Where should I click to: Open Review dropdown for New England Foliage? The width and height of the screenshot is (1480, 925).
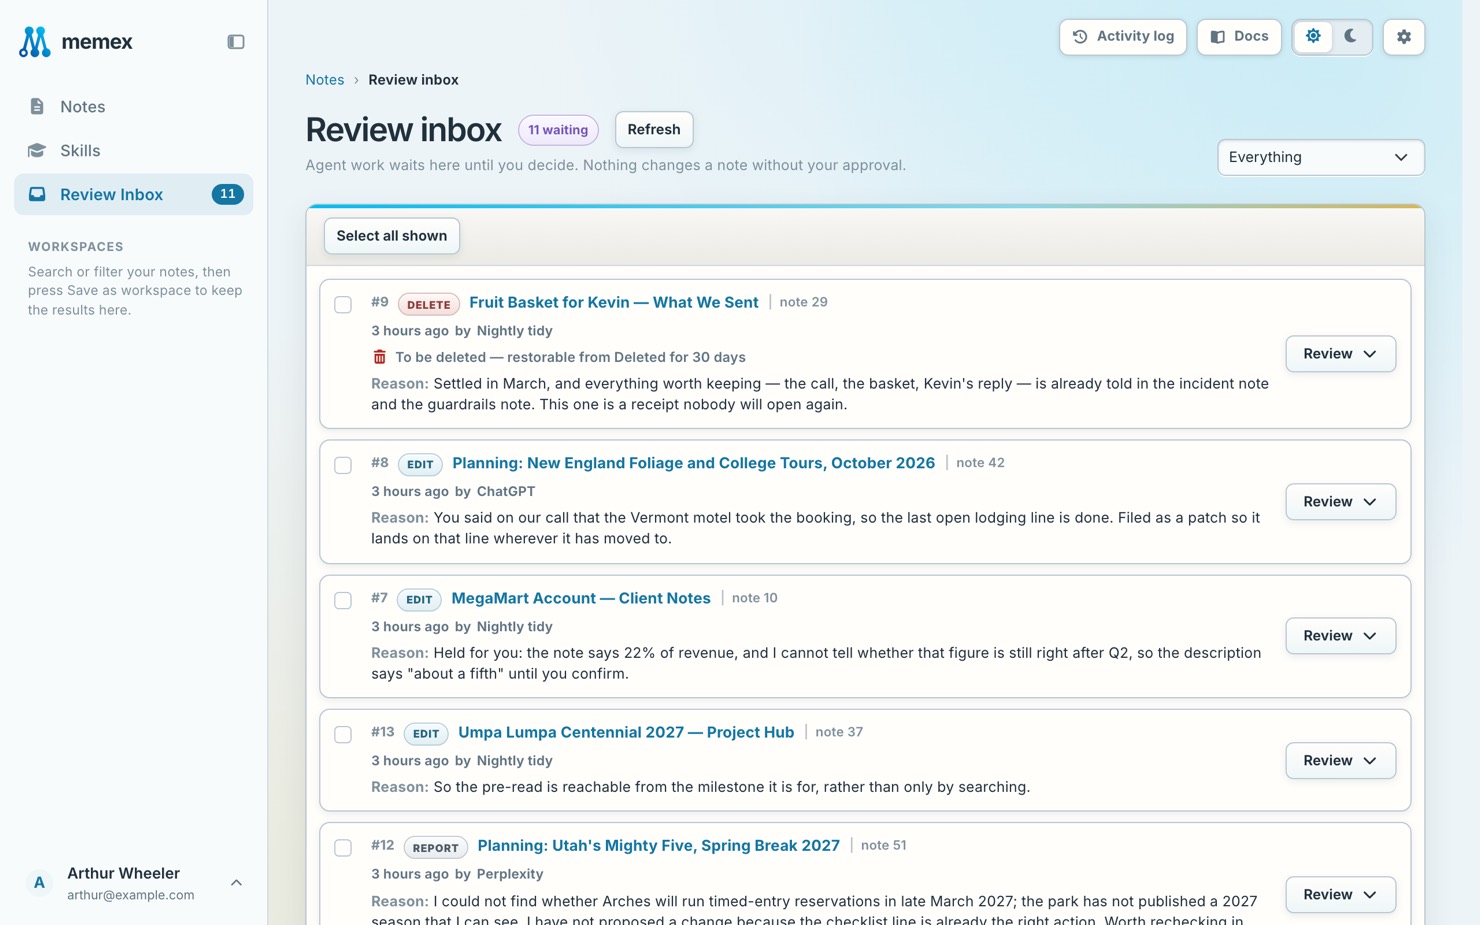pos(1340,502)
